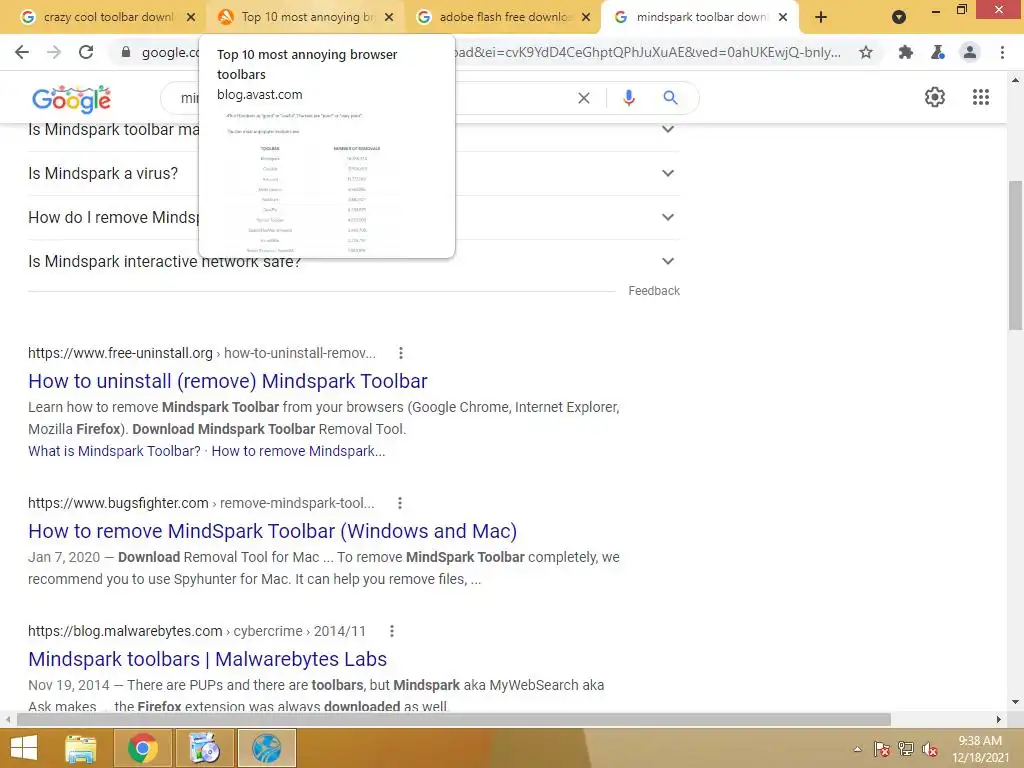Image resolution: width=1024 pixels, height=768 pixels.
Task: Go back to the previous page
Action: [22, 52]
